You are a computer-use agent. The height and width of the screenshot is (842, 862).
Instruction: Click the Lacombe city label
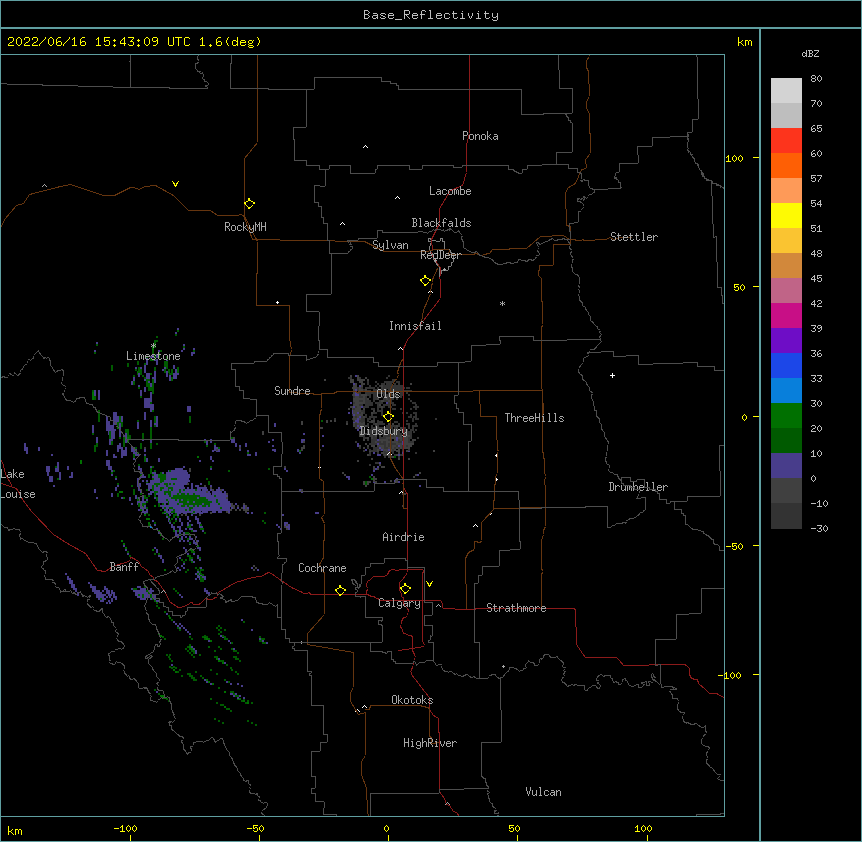click(x=450, y=191)
